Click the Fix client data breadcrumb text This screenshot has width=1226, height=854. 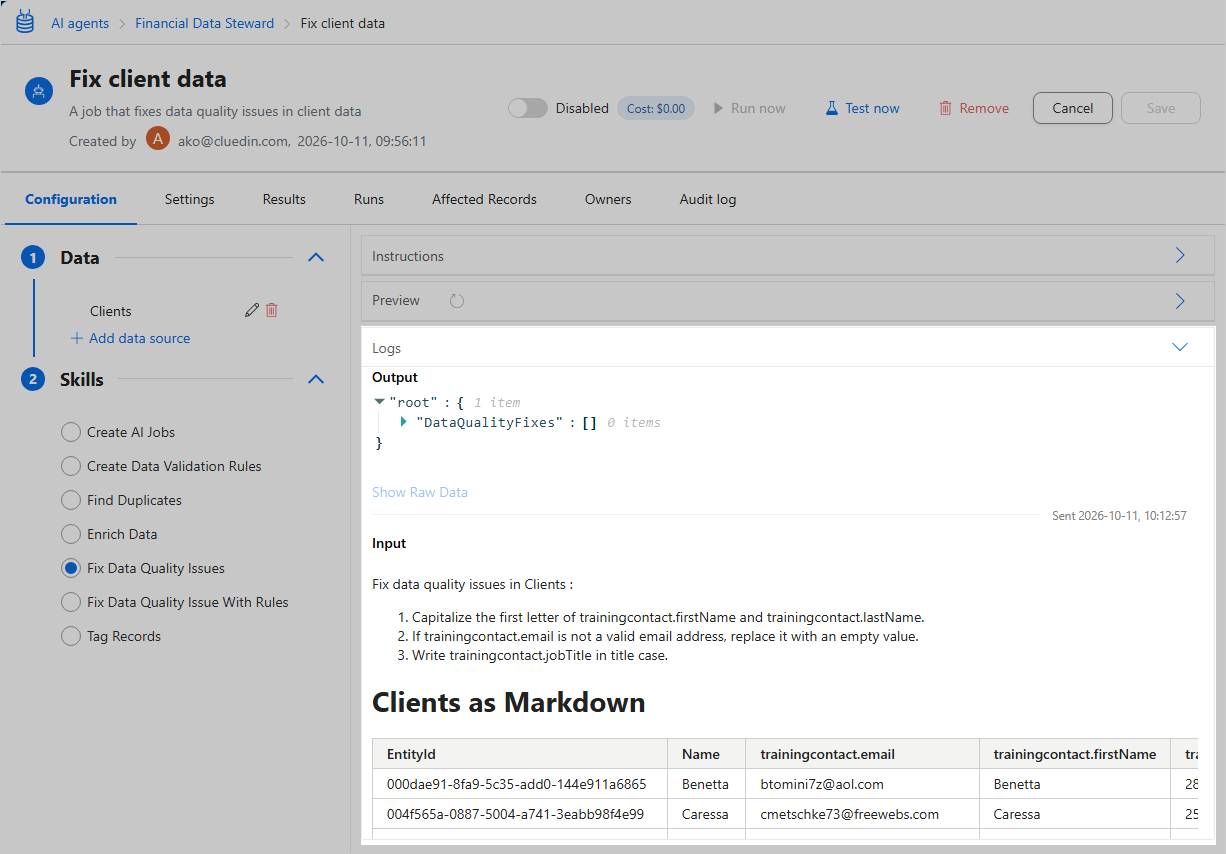coord(343,23)
